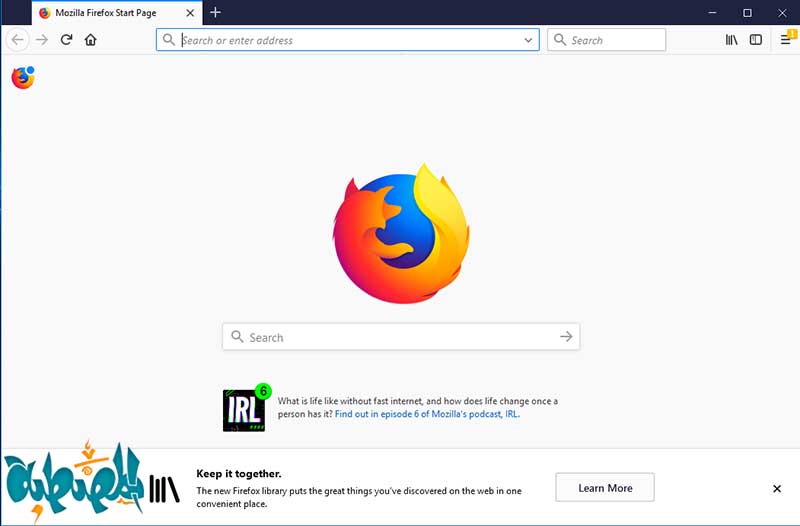Screen dimensions: 800x526
Task: Click the 'Keep it together.' heading
Action: (x=239, y=473)
